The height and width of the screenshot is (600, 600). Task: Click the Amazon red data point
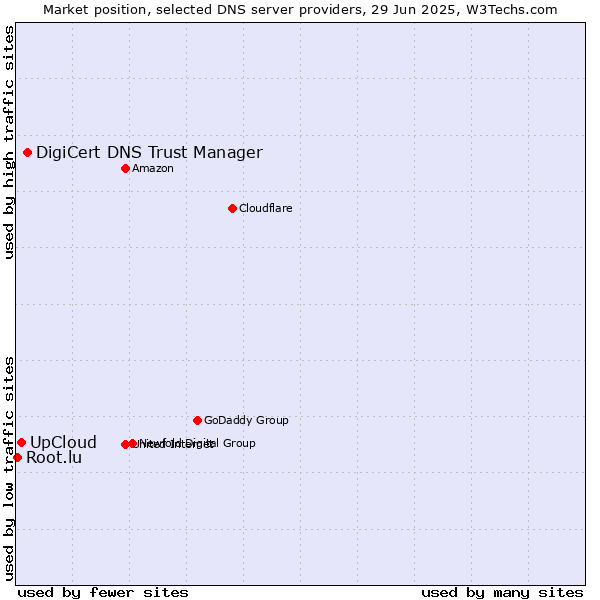(126, 168)
